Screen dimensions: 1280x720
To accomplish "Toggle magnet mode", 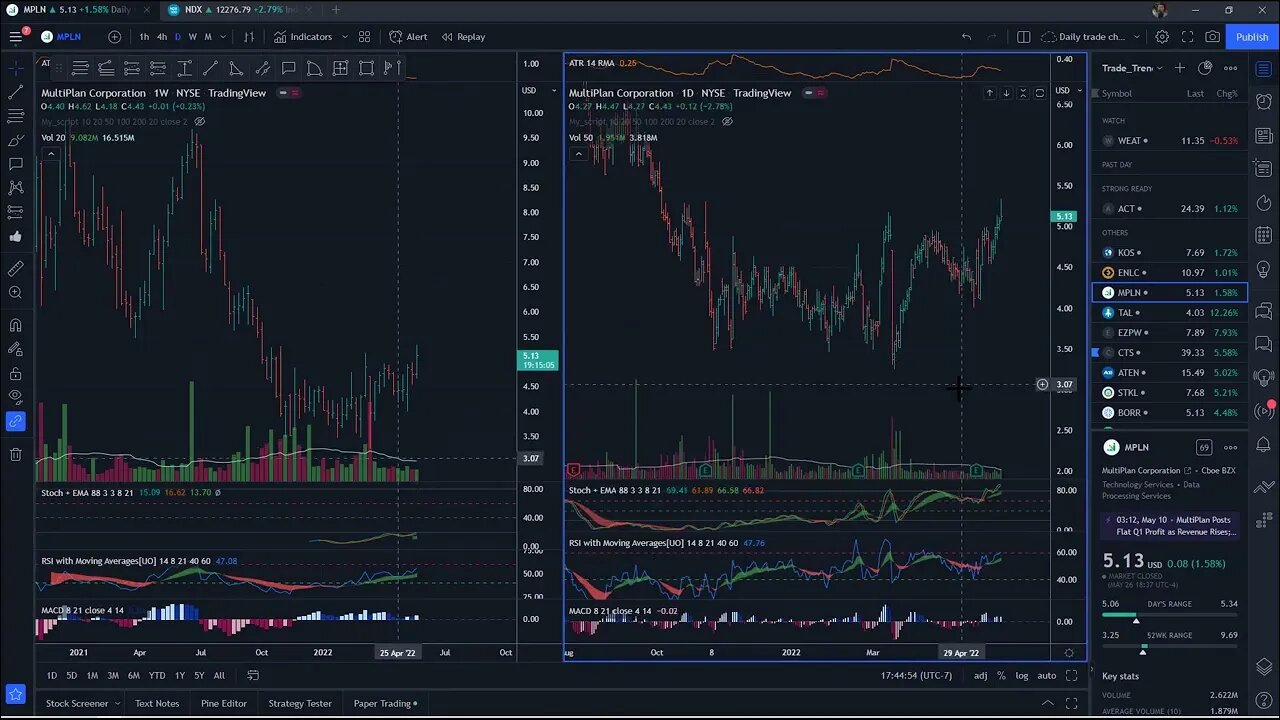I will 15,325.
